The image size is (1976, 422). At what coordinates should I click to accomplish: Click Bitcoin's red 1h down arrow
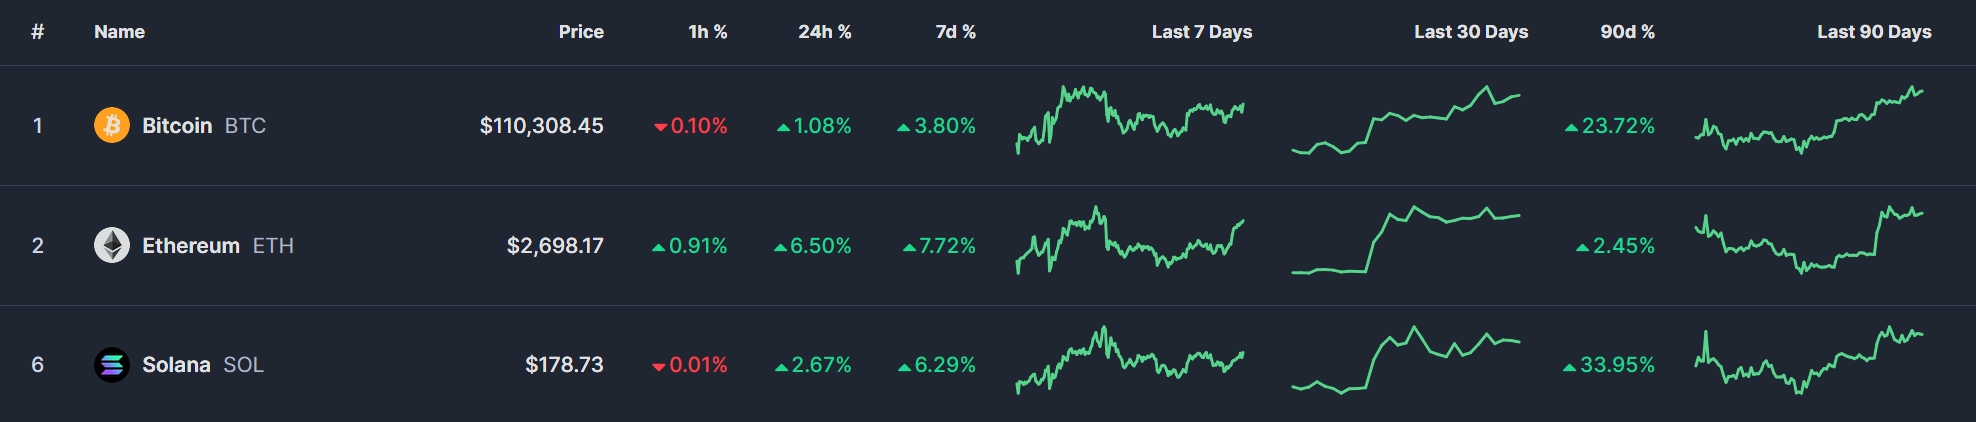click(x=660, y=127)
